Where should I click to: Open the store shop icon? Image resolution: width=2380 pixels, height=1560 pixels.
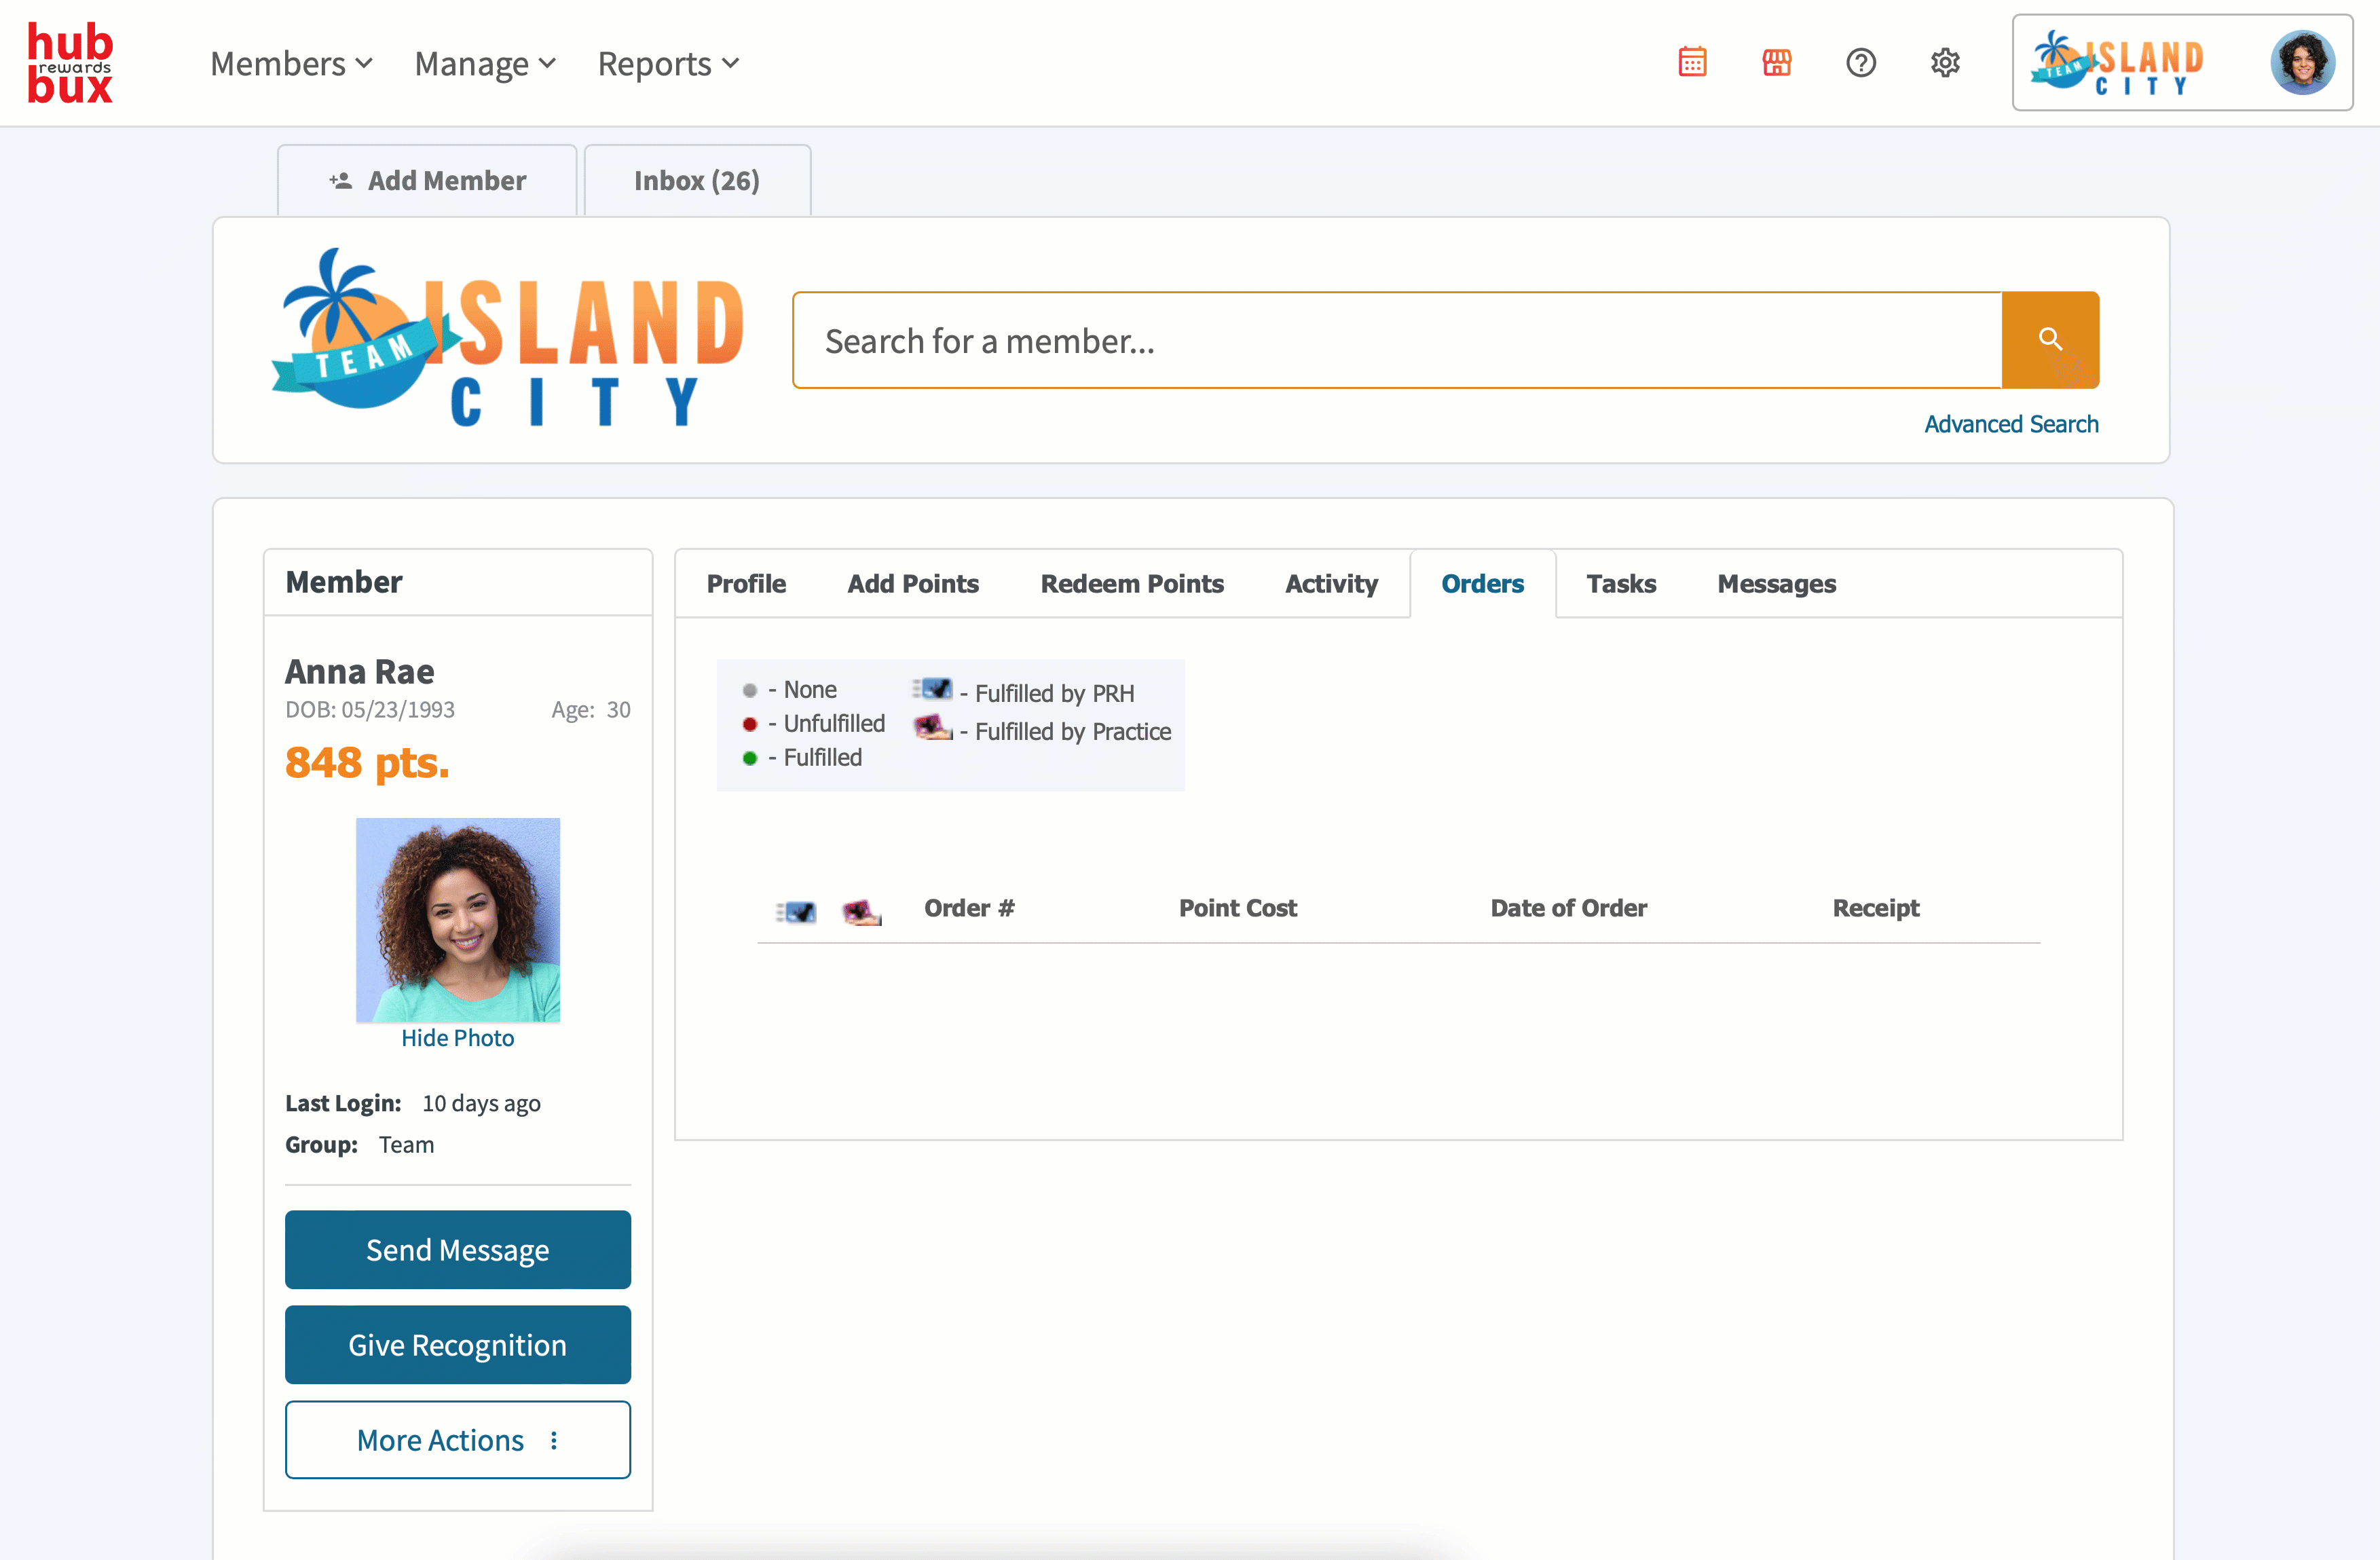1776,63
